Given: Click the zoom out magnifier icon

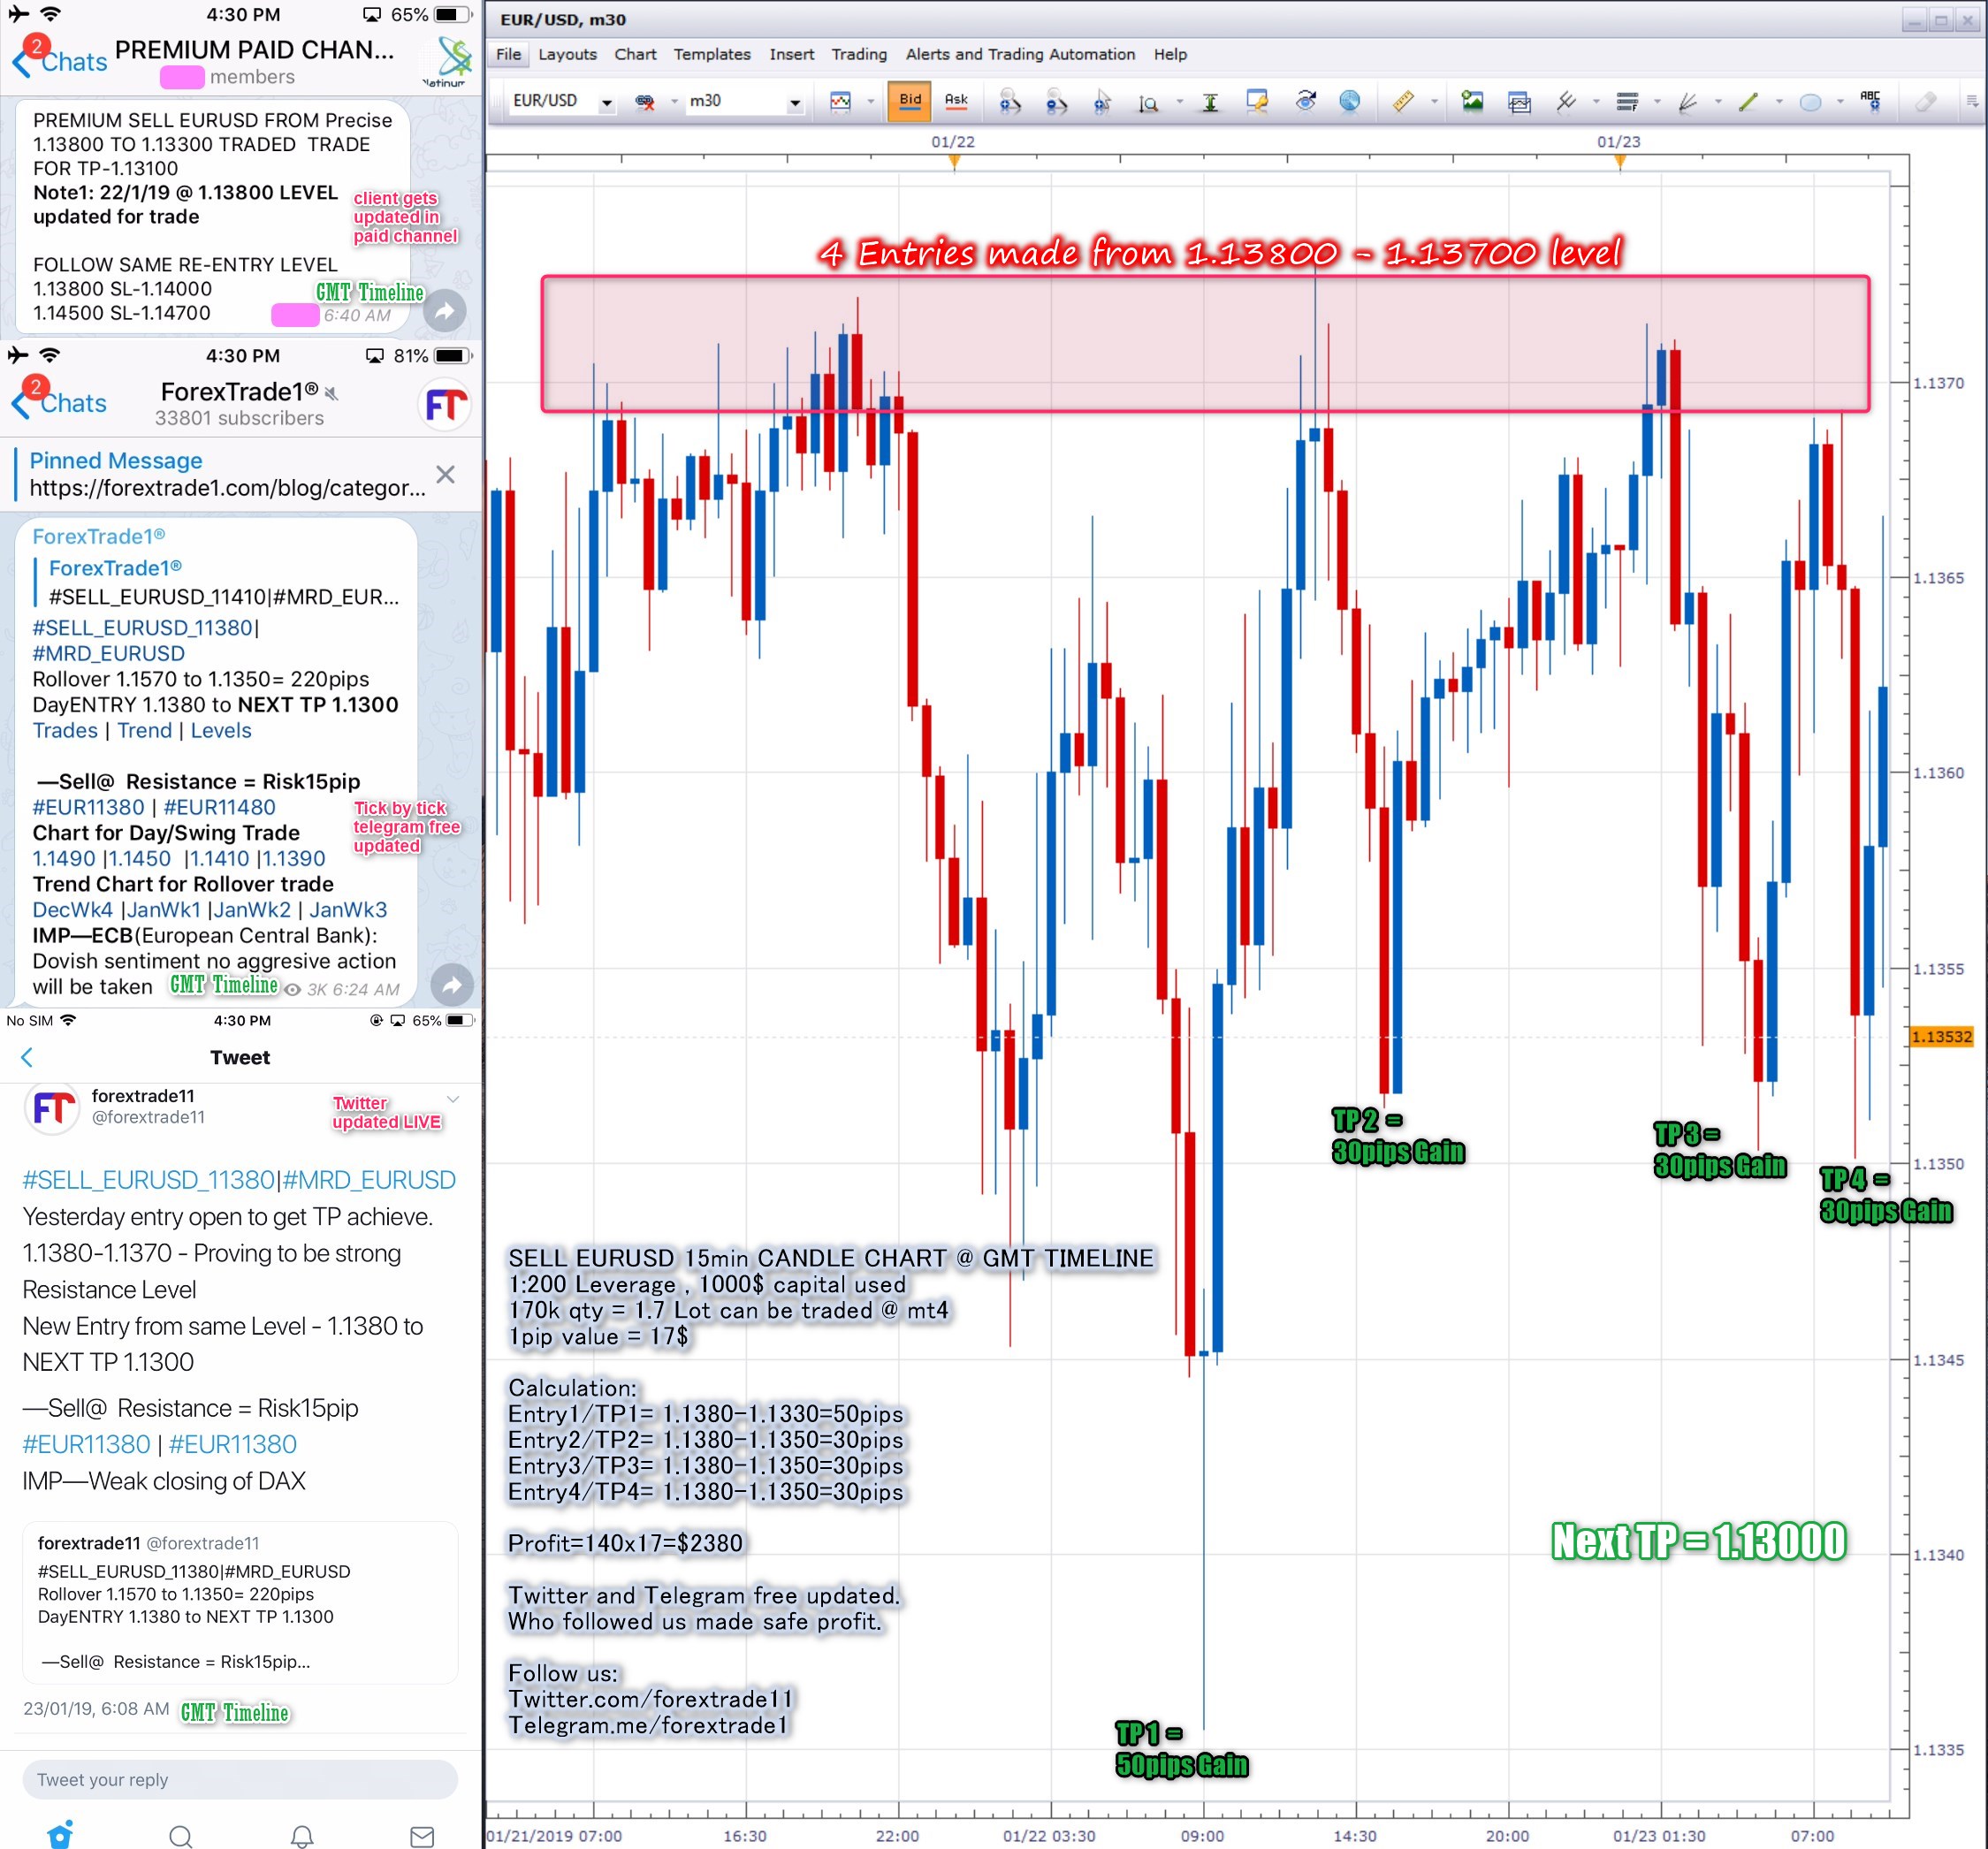Looking at the screenshot, I should [x=1056, y=101].
